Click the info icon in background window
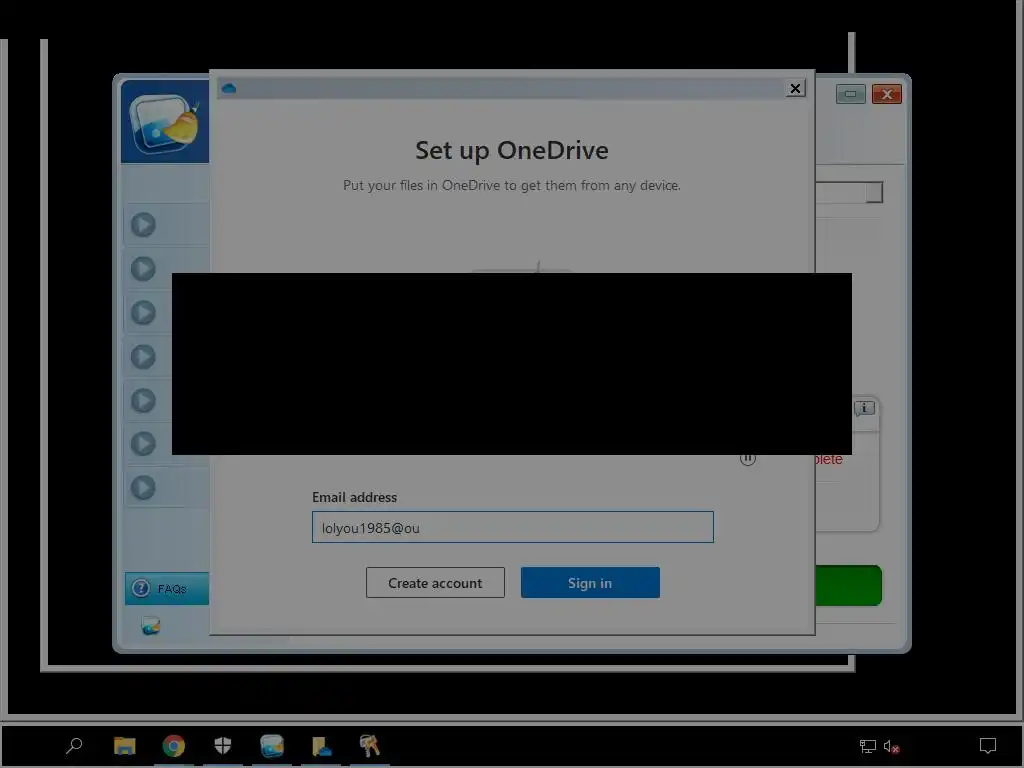 coord(864,408)
